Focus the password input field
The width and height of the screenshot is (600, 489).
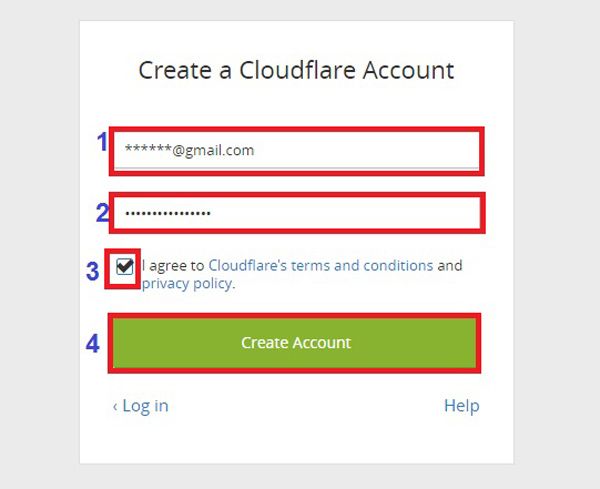[297, 213]
